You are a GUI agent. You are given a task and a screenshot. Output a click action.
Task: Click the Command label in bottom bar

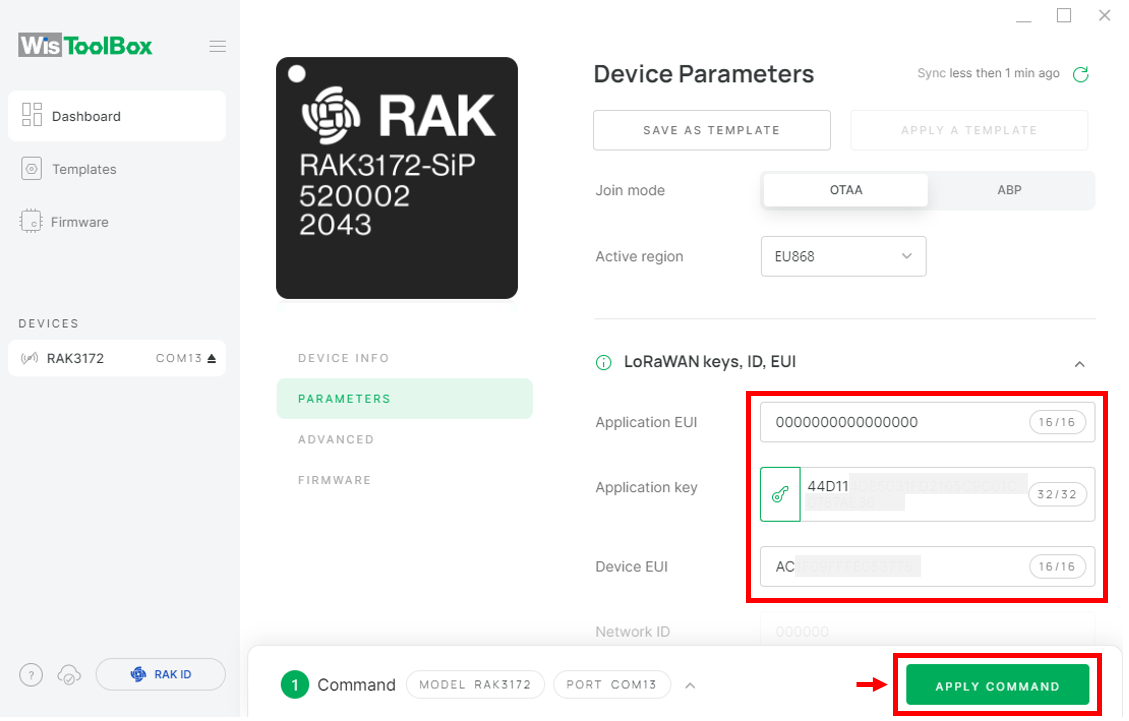click(x=356, y=685)
